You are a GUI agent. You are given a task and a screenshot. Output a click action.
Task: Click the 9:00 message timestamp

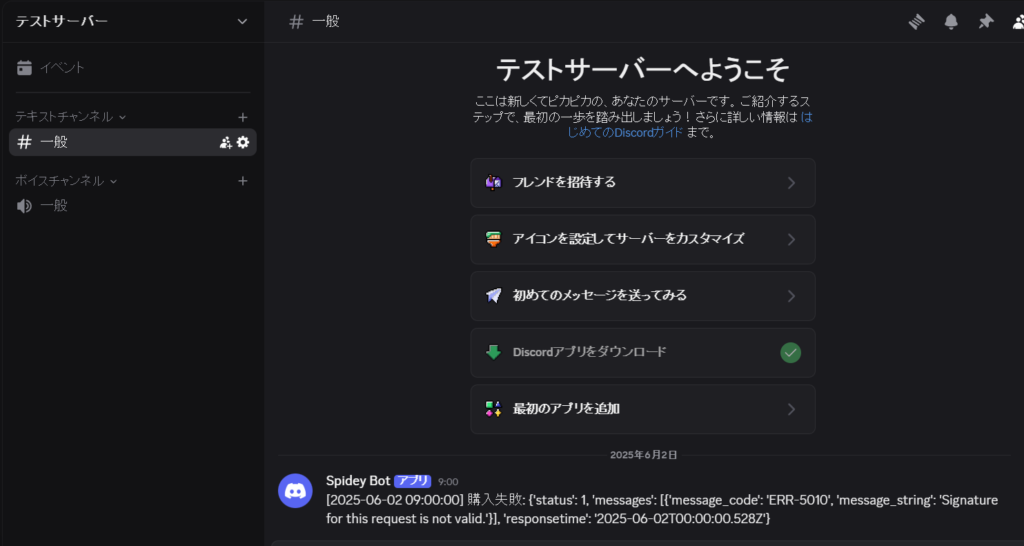(x=448, y=482)
